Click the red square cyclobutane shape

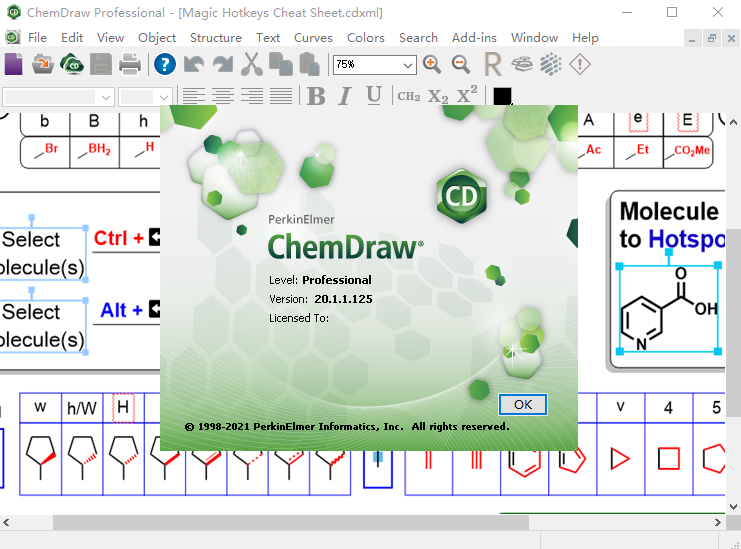[x=668, y=459]
